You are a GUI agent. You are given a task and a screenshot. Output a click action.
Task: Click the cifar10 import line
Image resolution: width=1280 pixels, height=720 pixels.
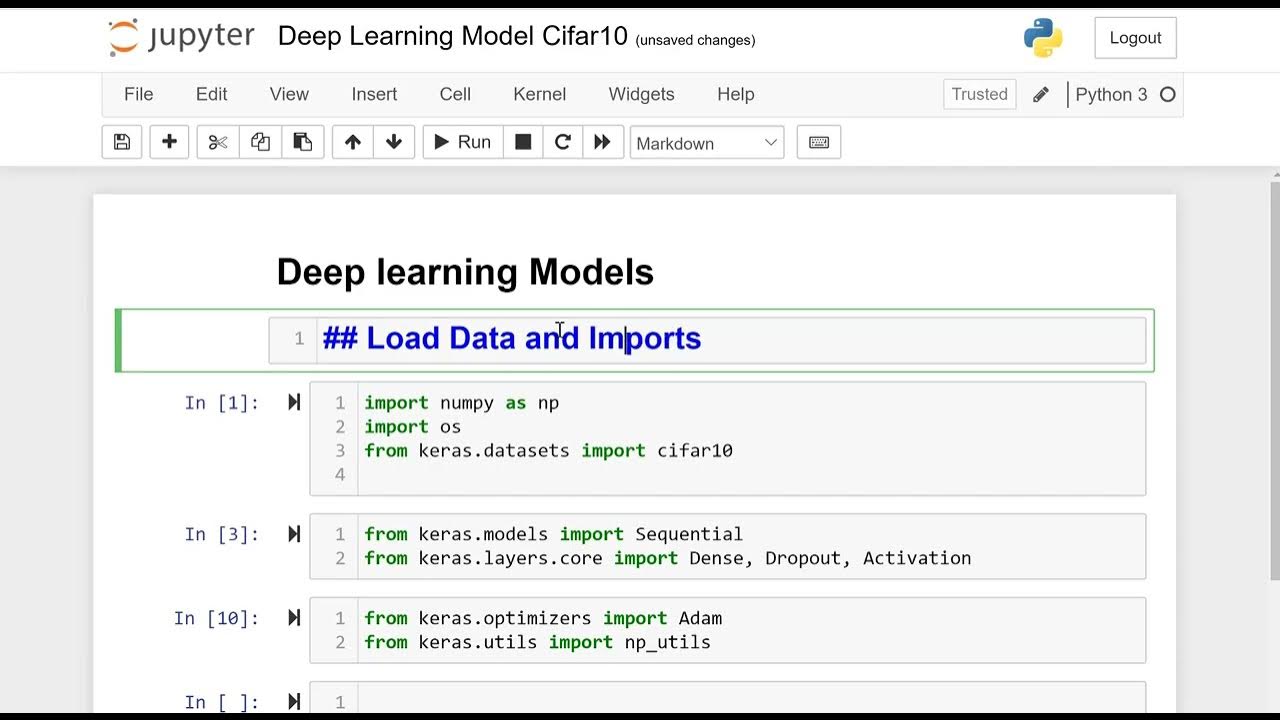[x=548, y=451]
